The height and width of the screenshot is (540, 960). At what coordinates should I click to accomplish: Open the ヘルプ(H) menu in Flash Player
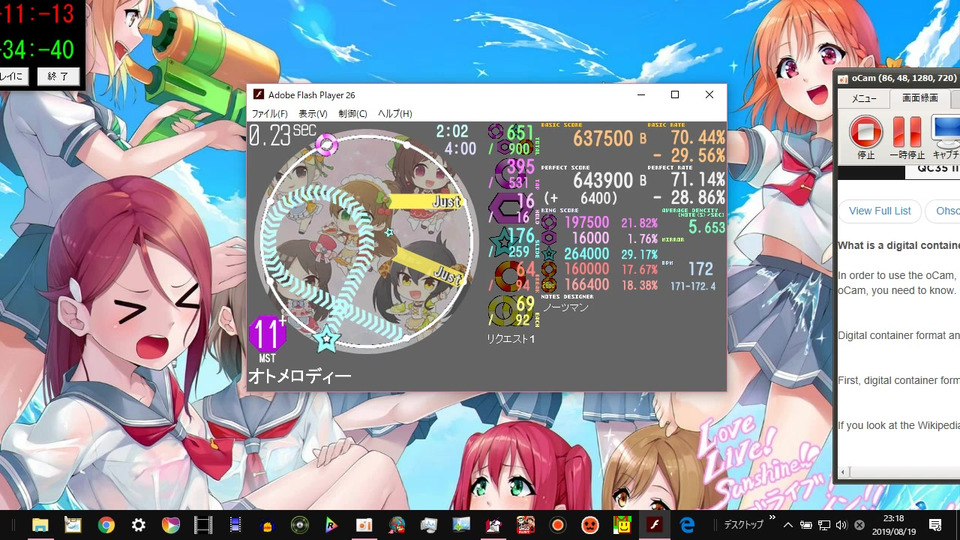(395, 114)
